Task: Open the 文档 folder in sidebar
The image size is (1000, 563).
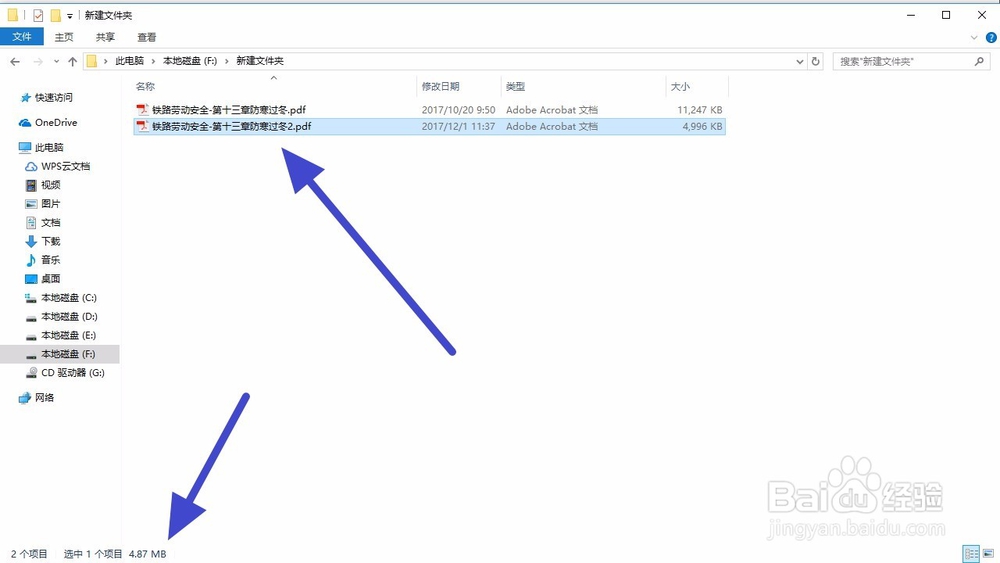Action: pos(50,223)
